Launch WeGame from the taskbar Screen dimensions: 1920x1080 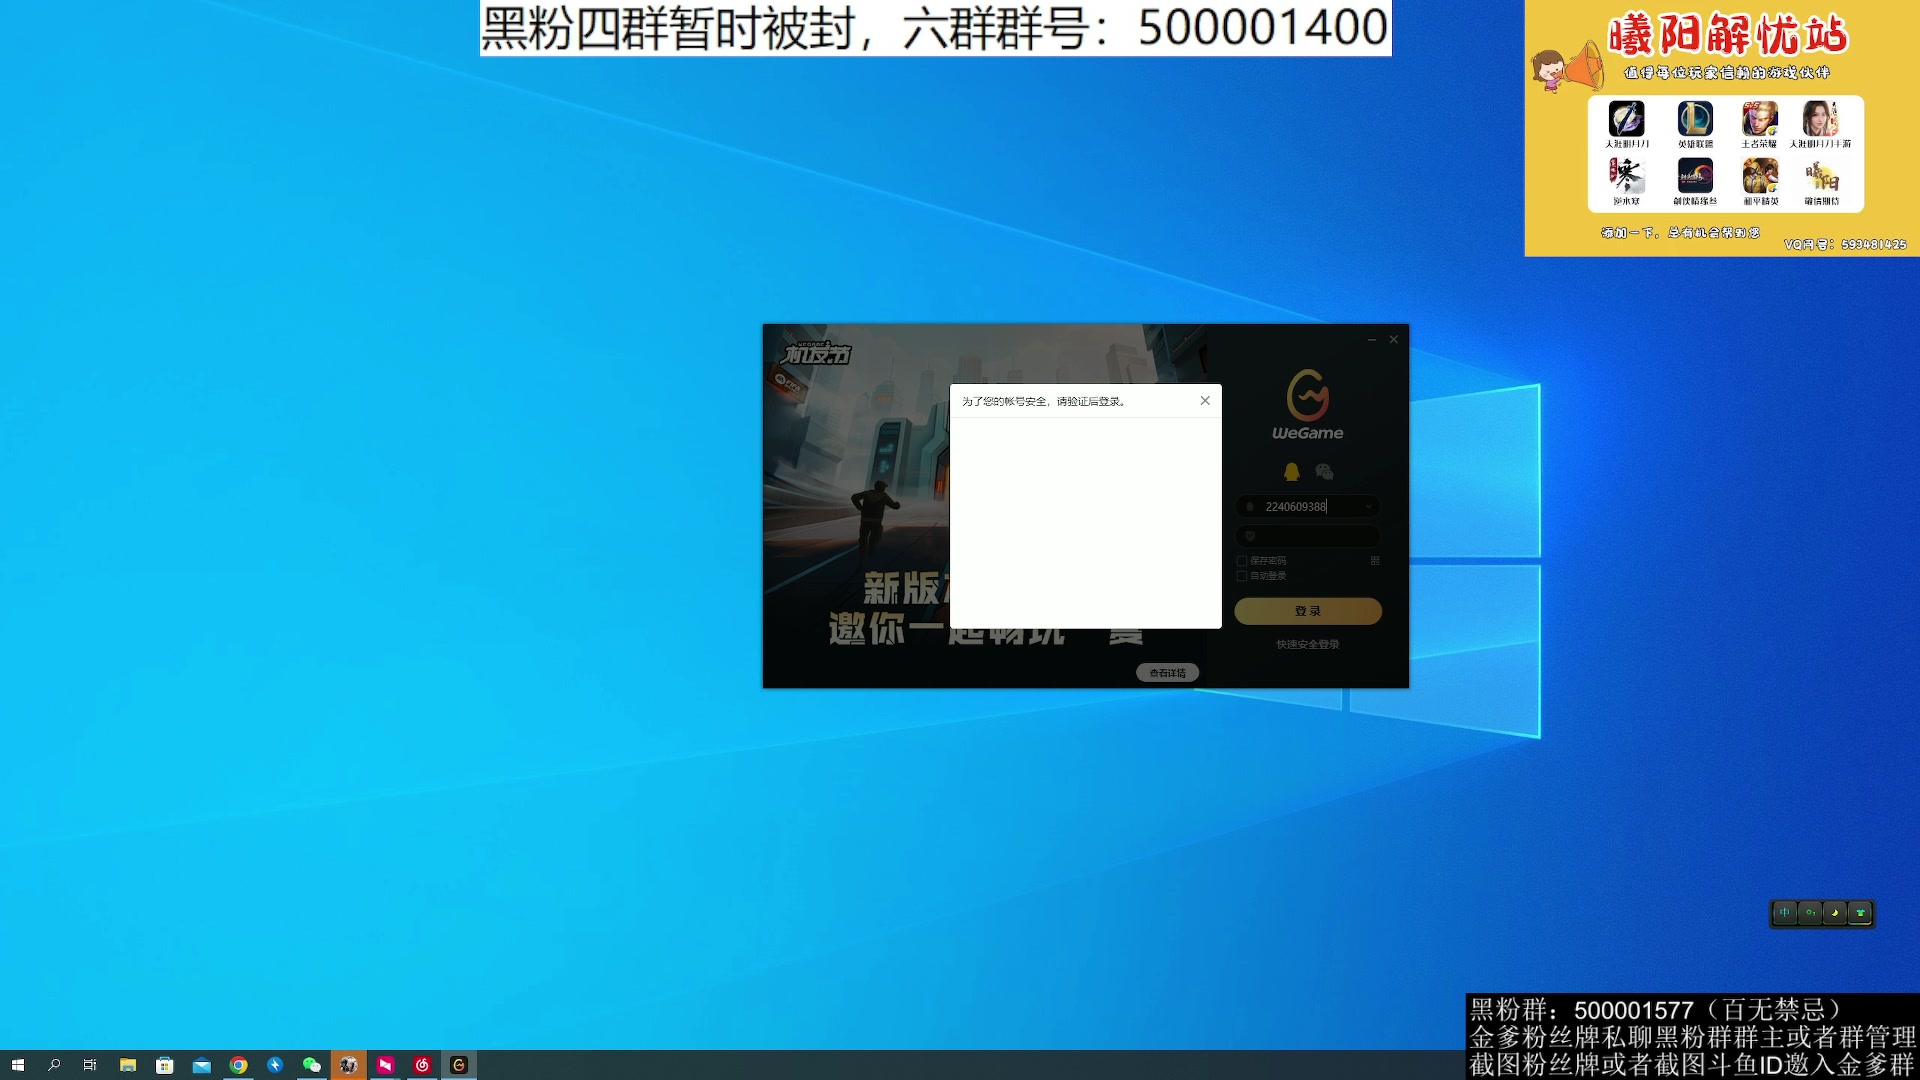[x=460, y=1065]
